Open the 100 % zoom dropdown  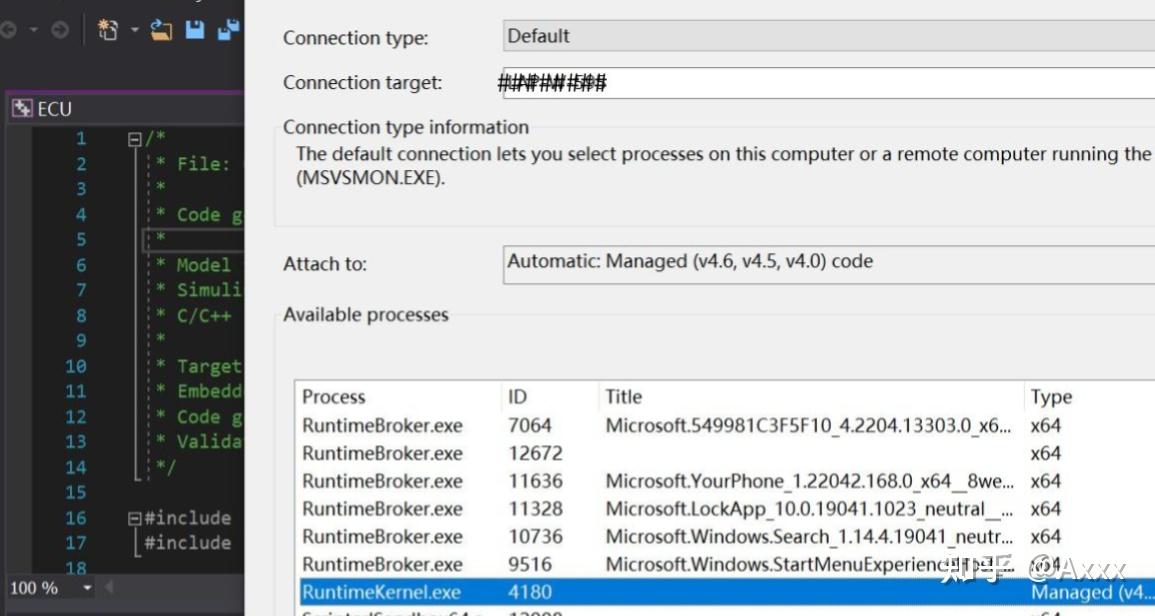[87, 588]
